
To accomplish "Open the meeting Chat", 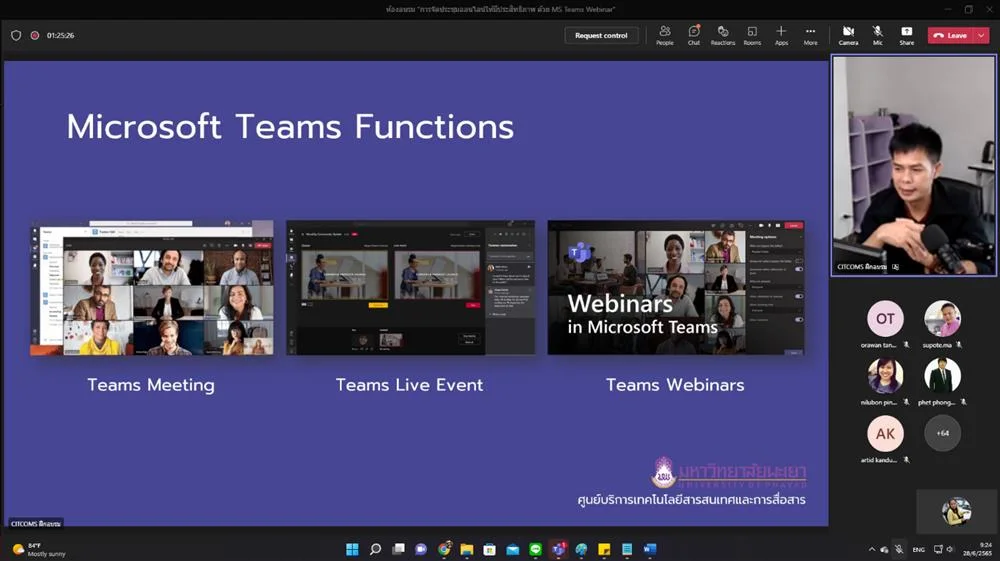I will pos(694,35).
